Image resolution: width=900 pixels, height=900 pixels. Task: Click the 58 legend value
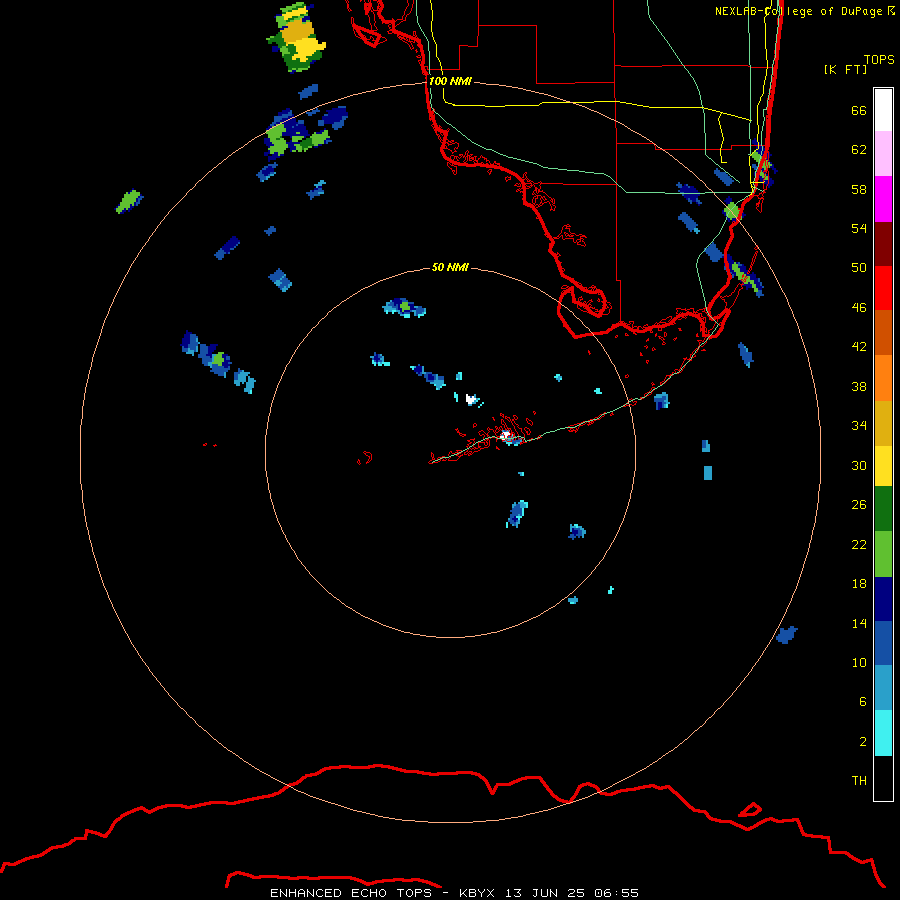pos(859,189)
